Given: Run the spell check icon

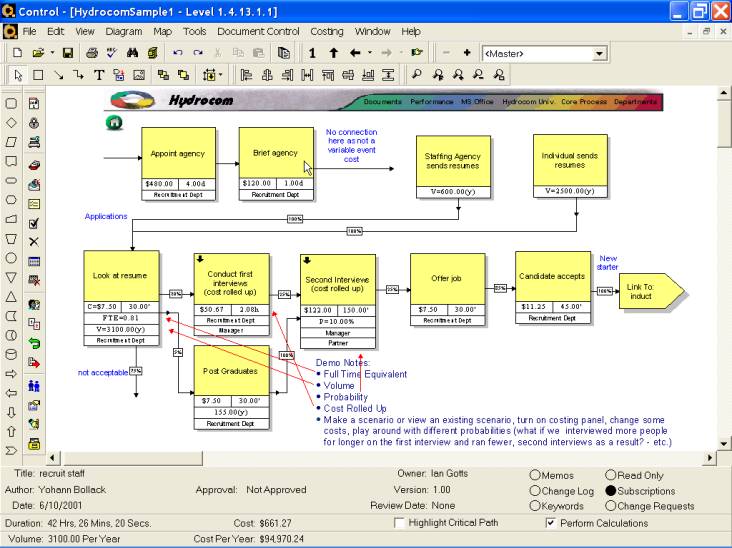Looking at the screenshot, I should click(x=112, y=53).
